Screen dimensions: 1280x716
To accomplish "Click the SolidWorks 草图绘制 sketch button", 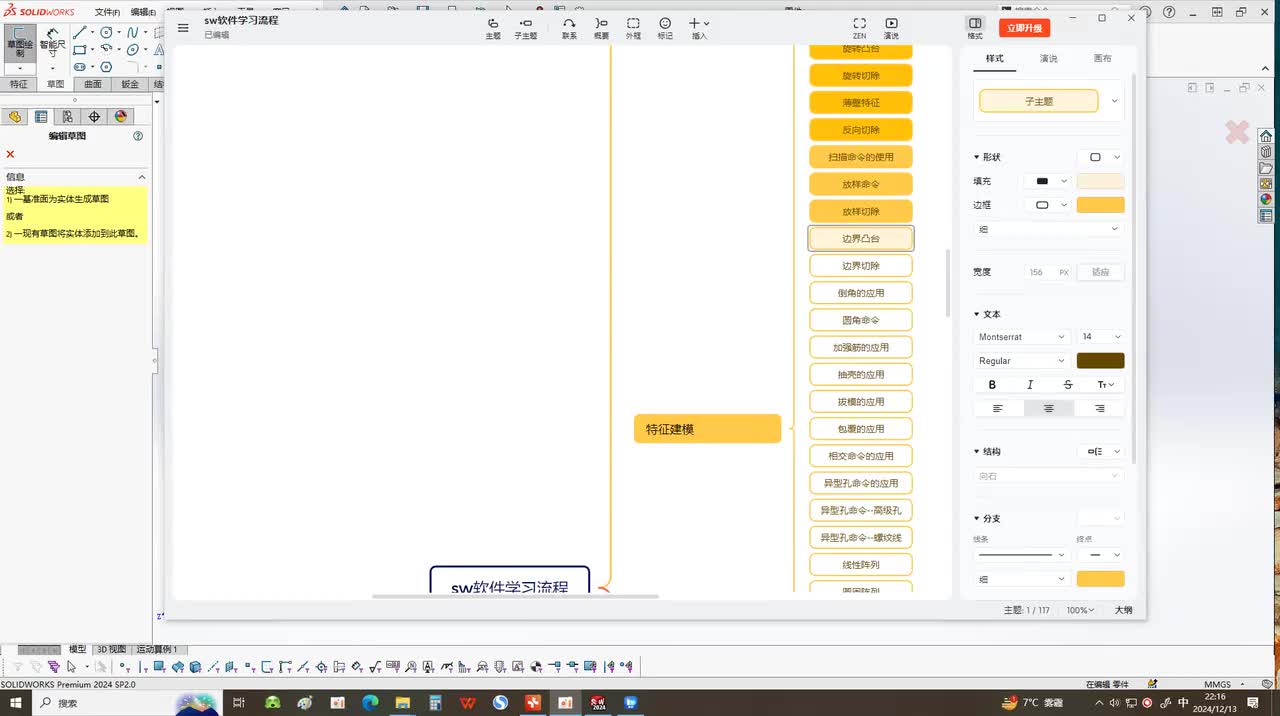I will click(x=20, y=44).
